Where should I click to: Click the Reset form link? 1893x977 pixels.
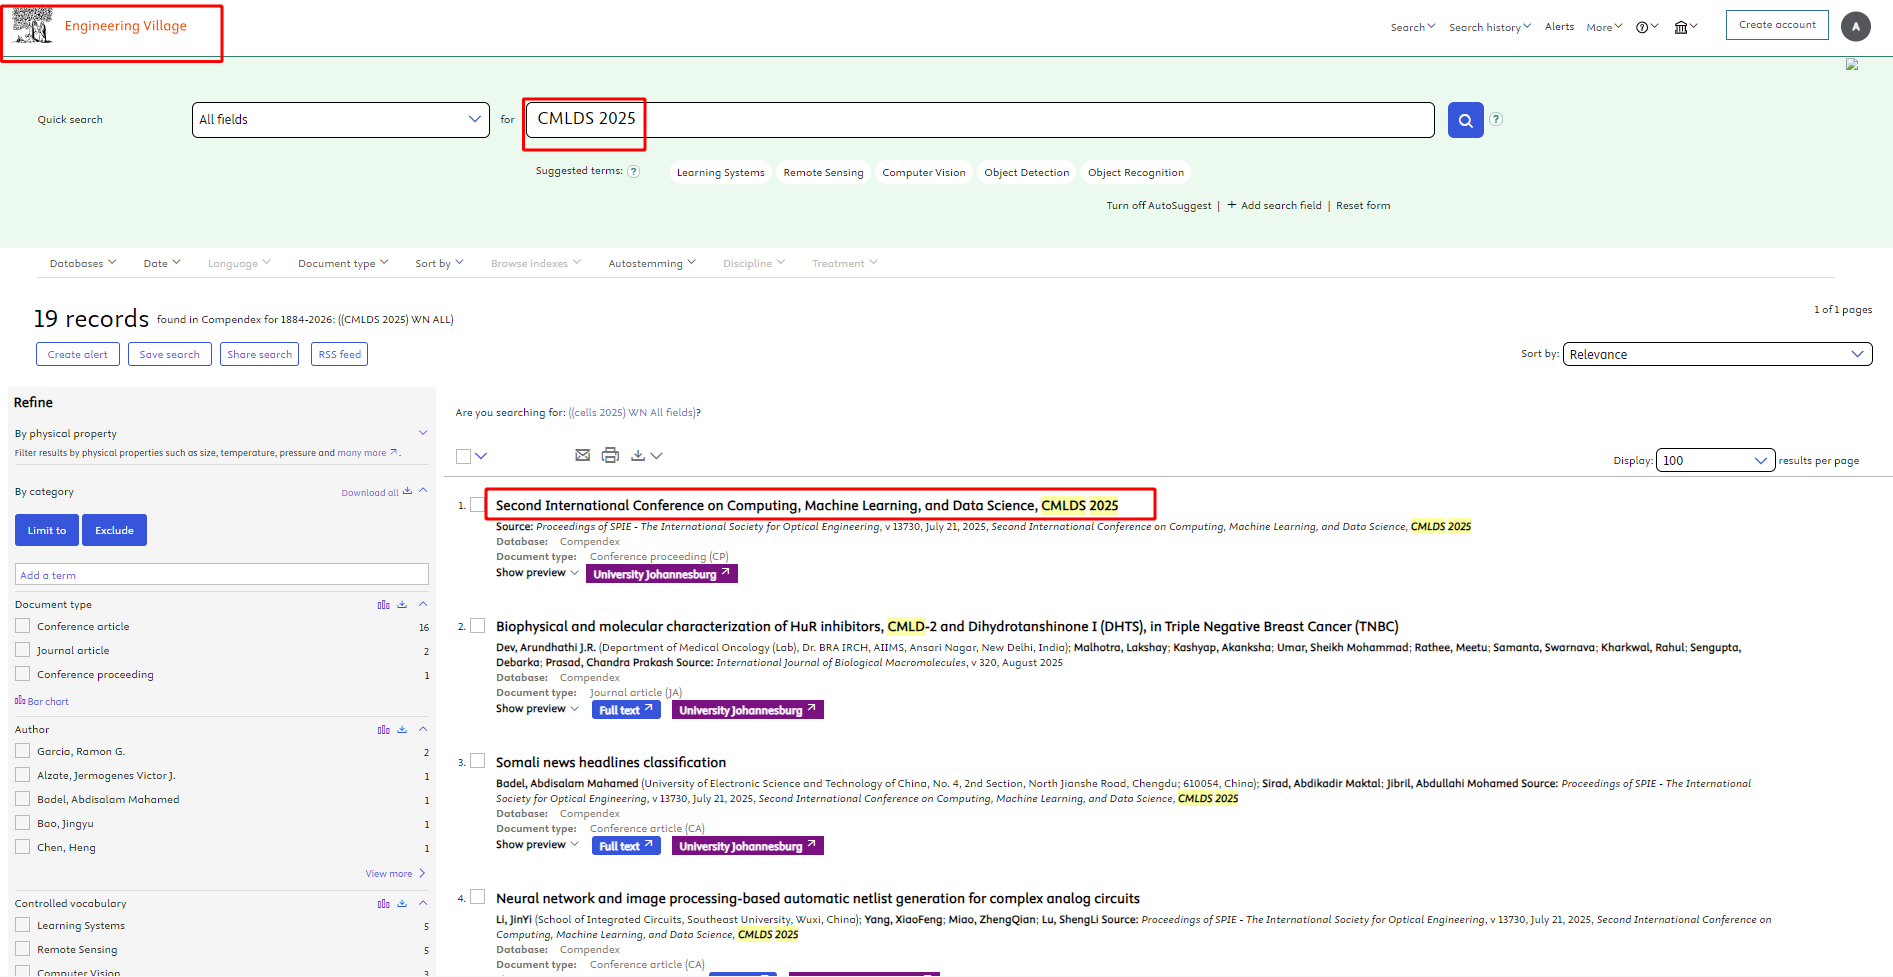[x=1363, y=205]
